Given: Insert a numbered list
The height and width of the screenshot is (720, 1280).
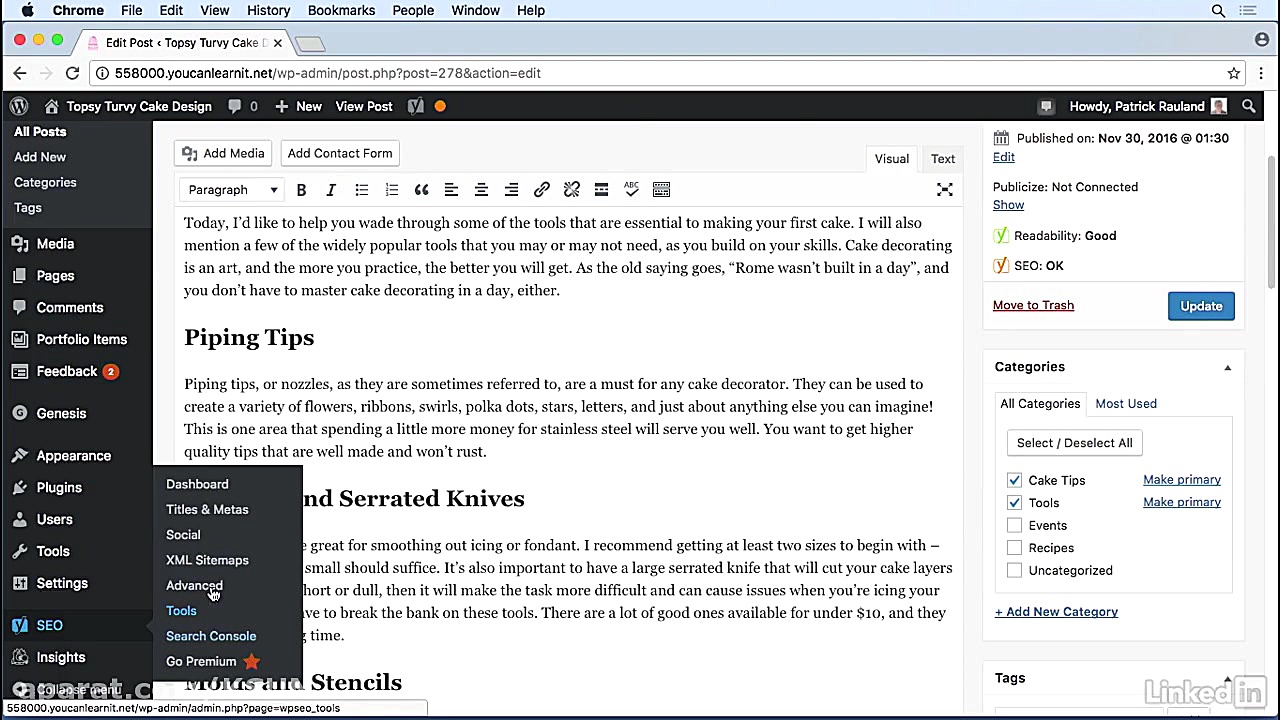Looking at the screenshot, I should click(391, 190).
